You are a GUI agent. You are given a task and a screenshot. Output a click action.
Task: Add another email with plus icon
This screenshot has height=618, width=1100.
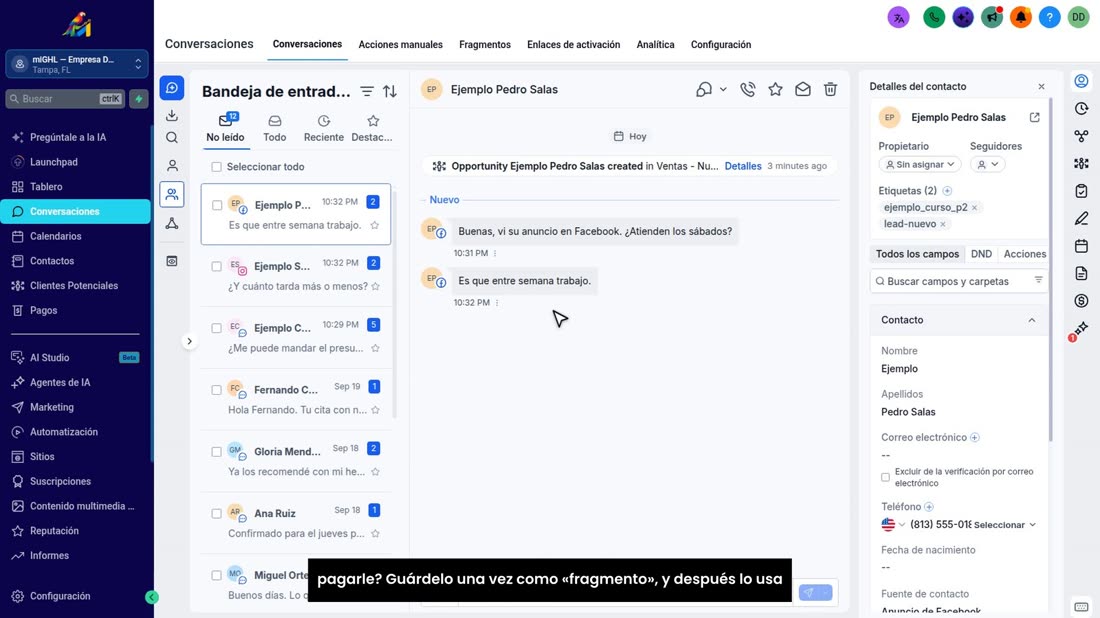click(975, 437)
